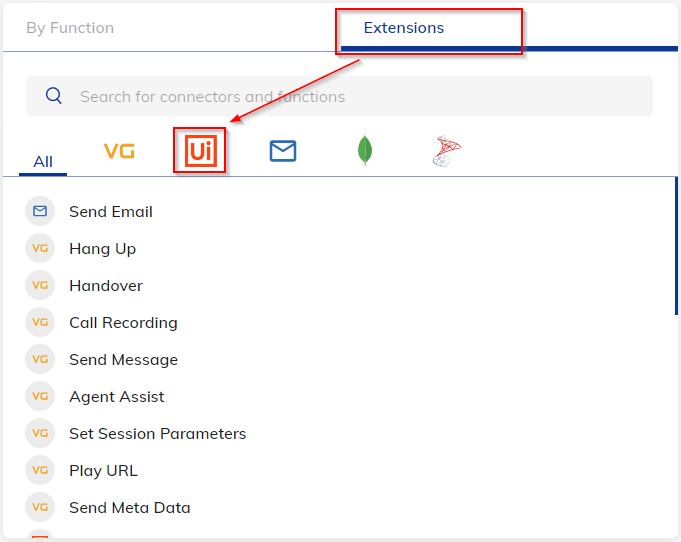Select the All filter tab
The image size is (681, 542).
43,162
